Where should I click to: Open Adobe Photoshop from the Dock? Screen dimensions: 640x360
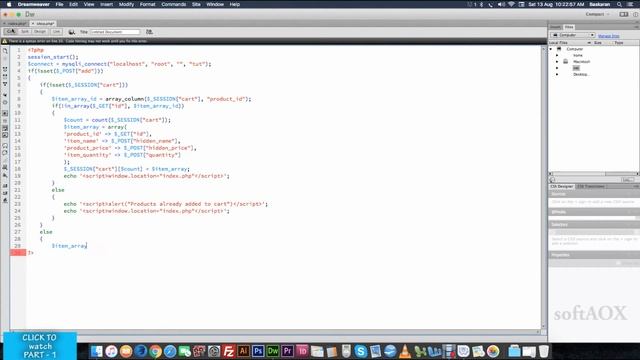[258, 351]
